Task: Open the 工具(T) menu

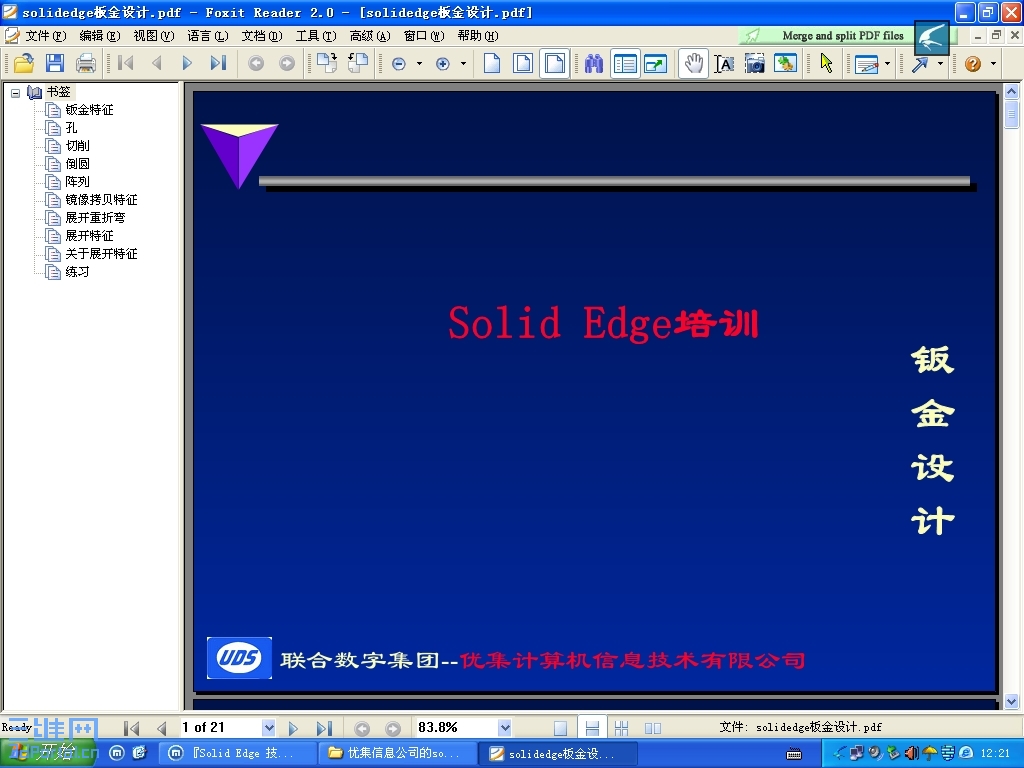Action: tap(316, 35)
